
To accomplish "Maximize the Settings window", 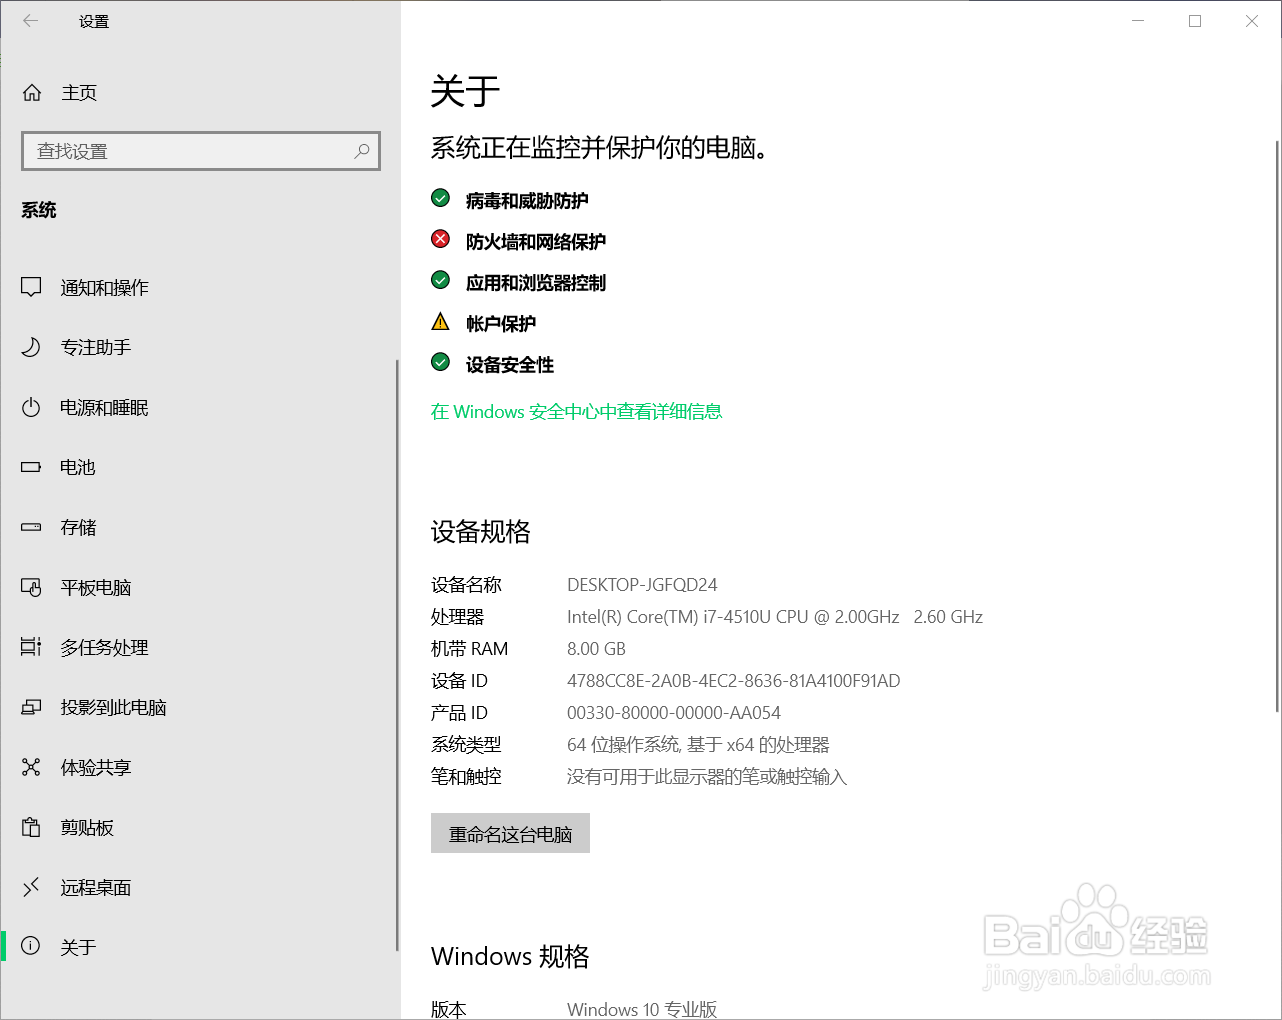I will click(1195, 21).
